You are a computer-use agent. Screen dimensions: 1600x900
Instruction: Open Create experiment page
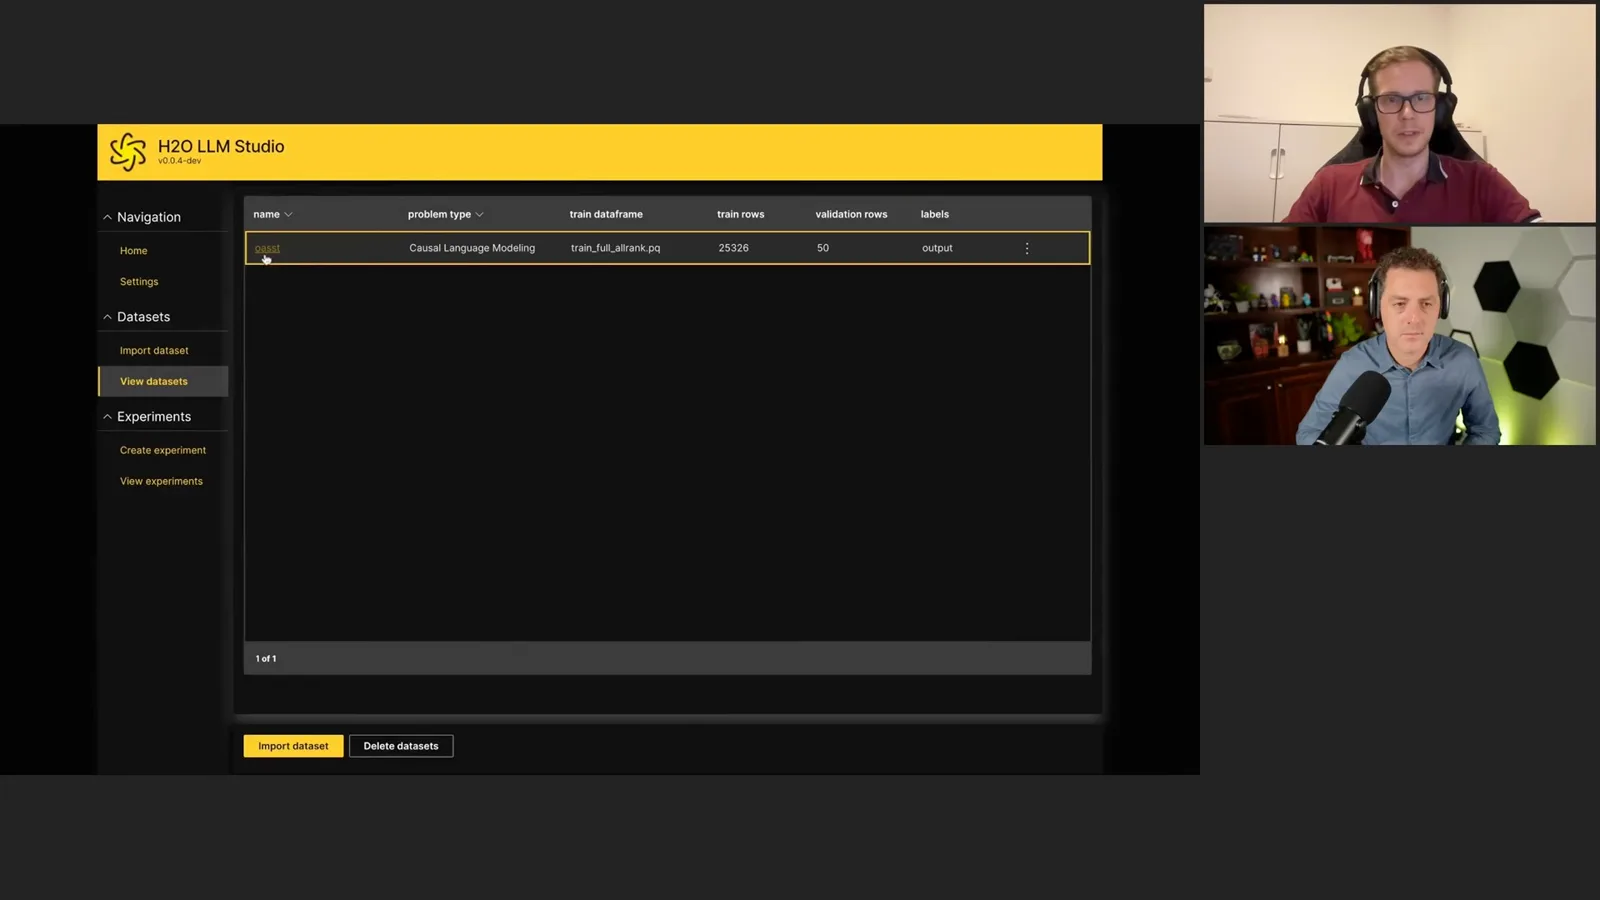[x=163, y=451]
